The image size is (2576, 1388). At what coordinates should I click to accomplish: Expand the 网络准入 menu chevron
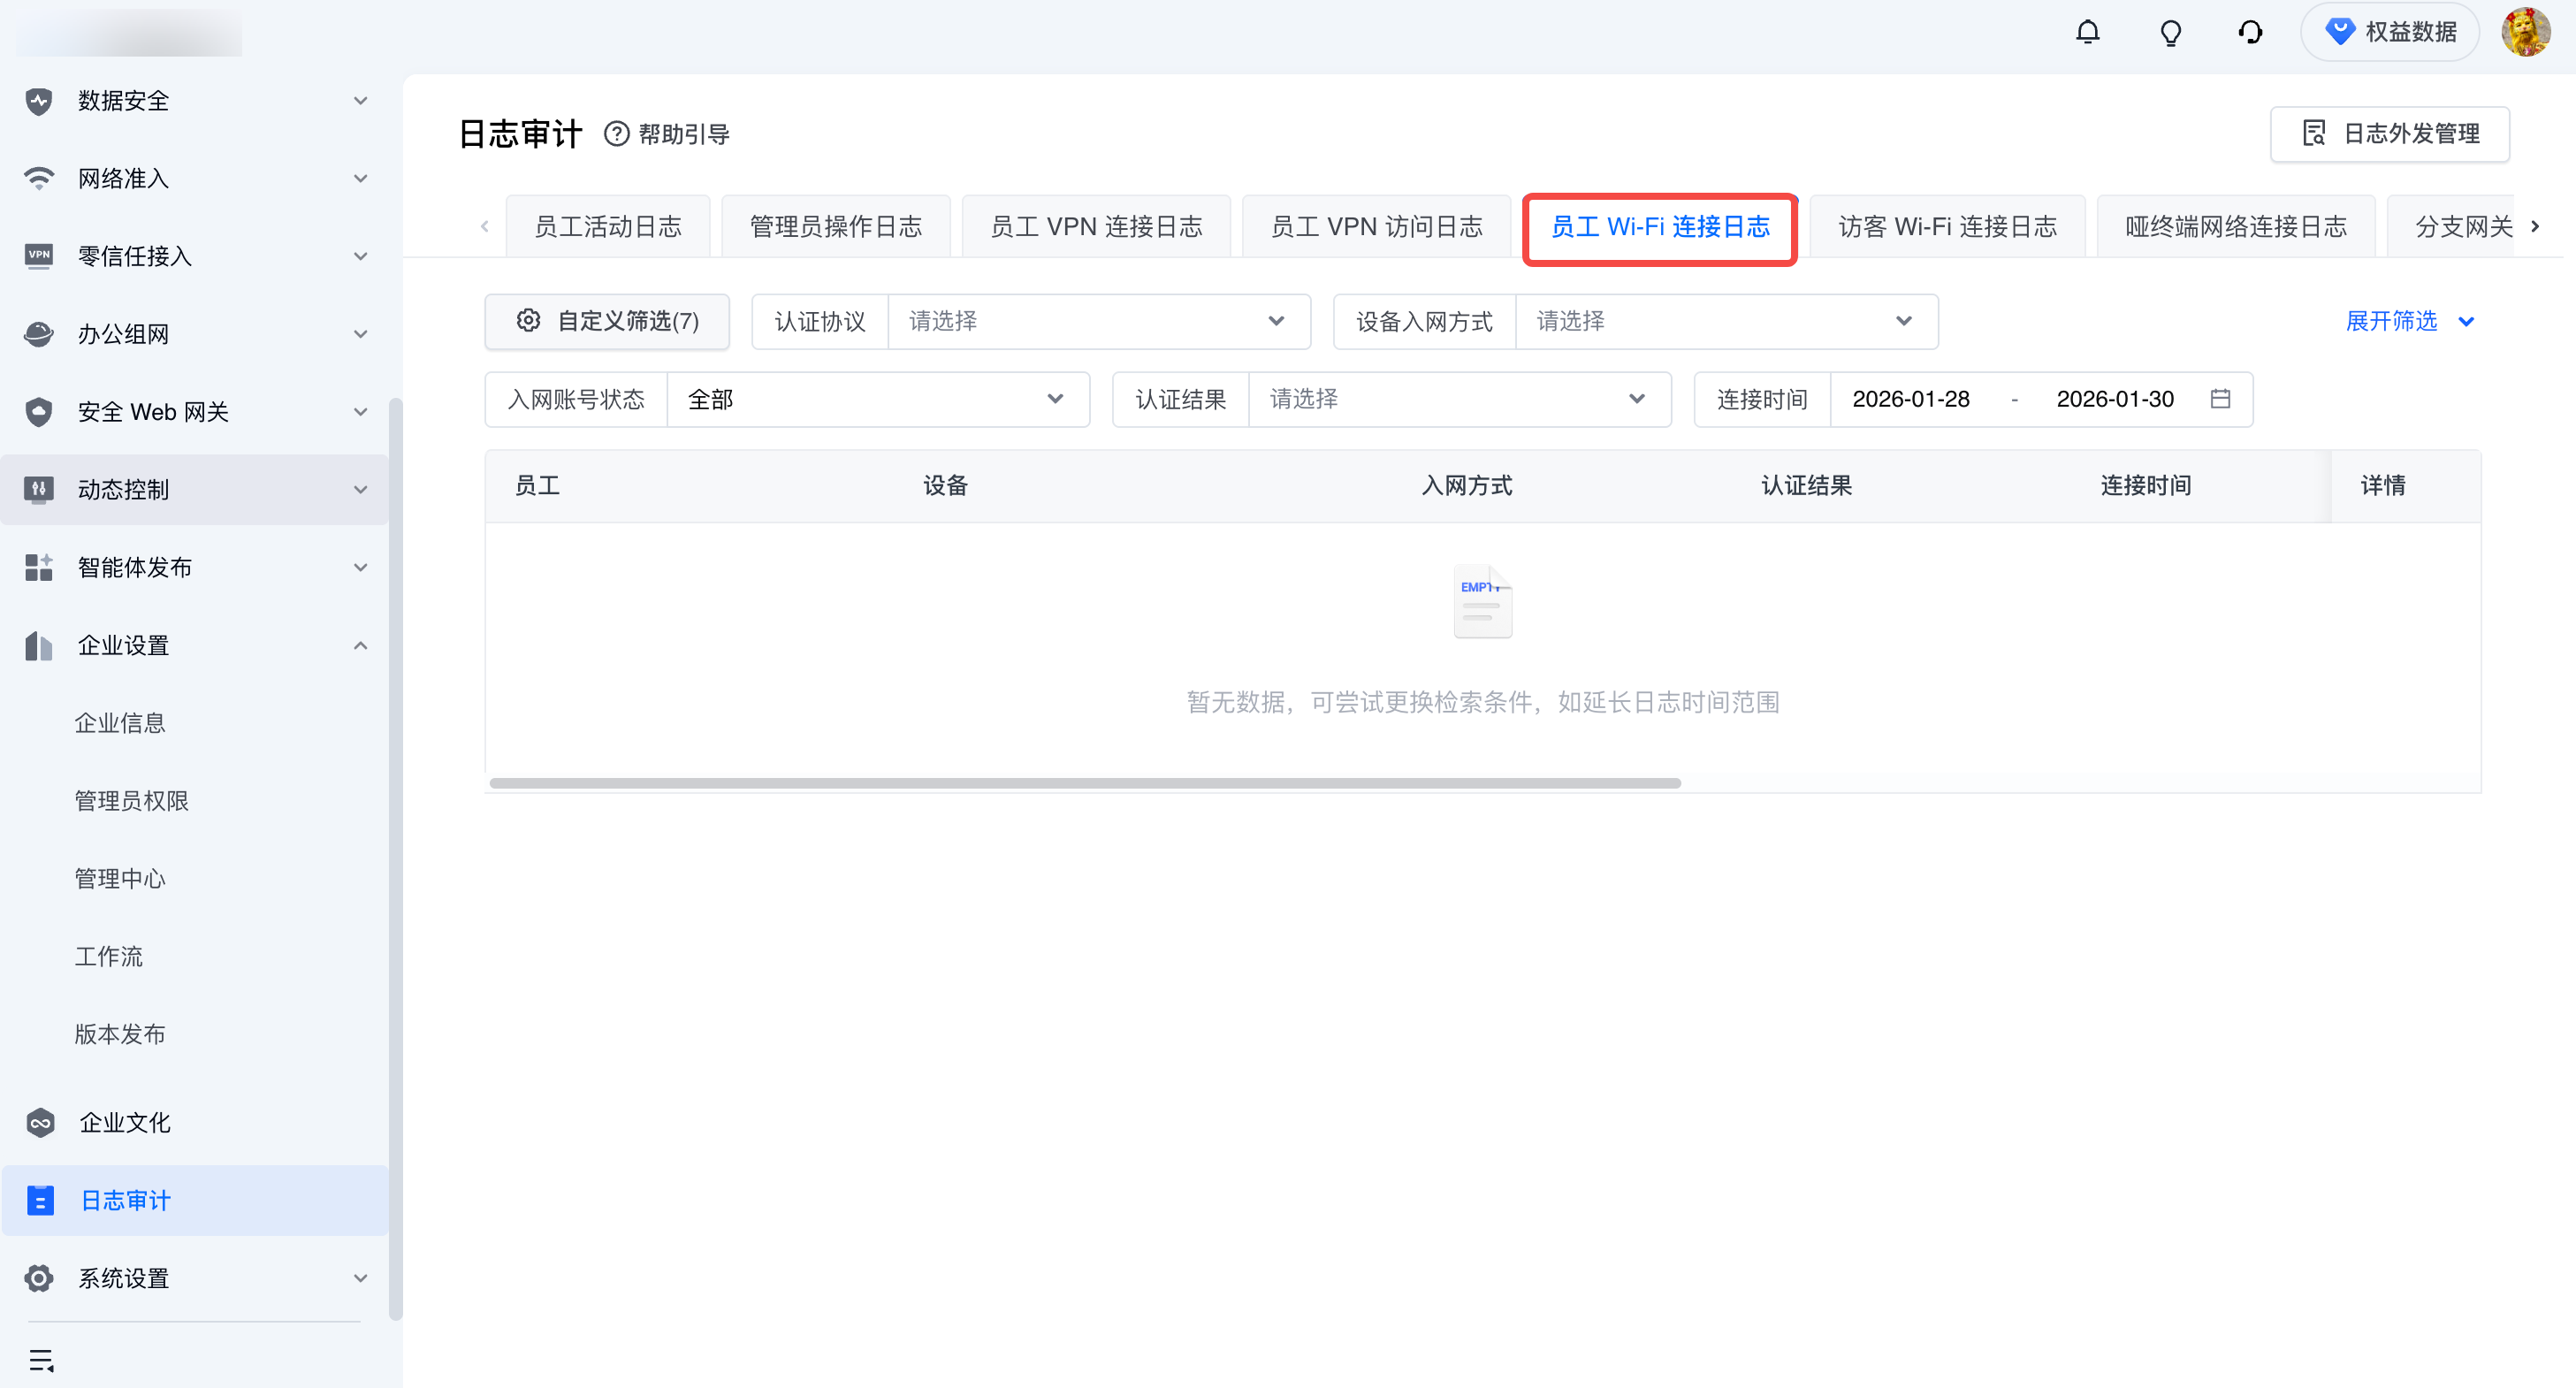361,178
